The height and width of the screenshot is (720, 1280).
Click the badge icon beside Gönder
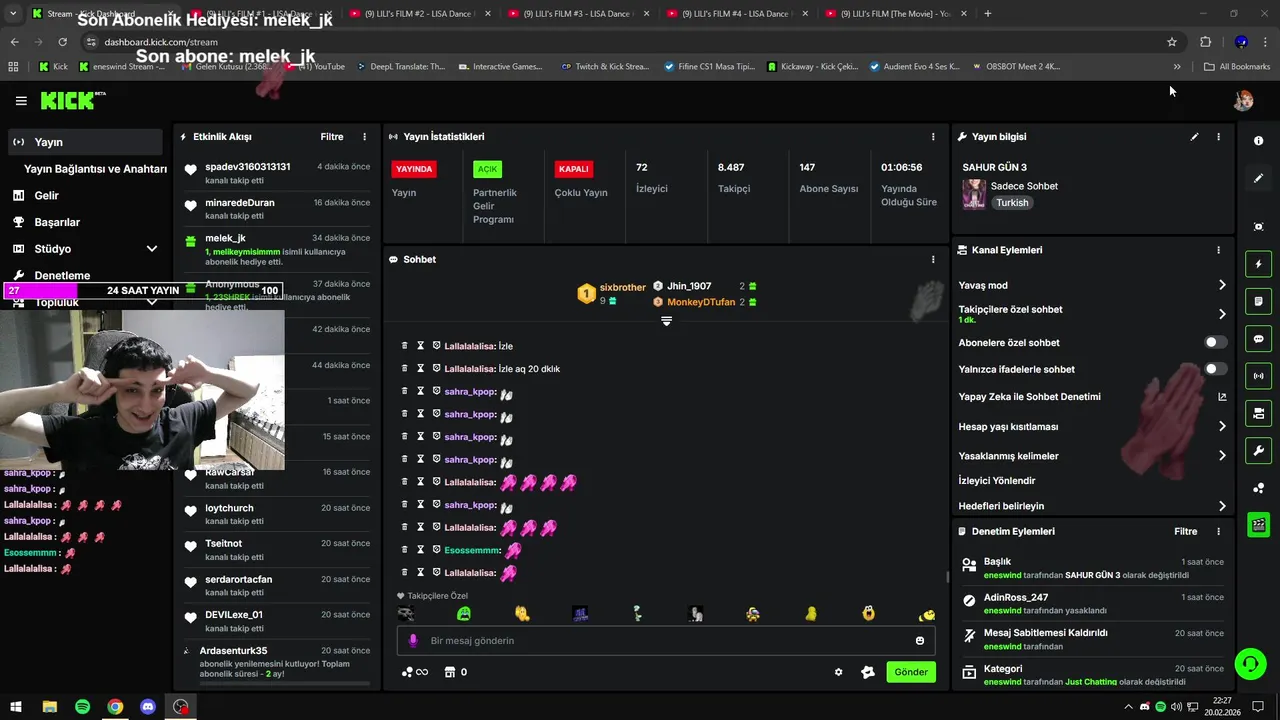coord(868,672)
